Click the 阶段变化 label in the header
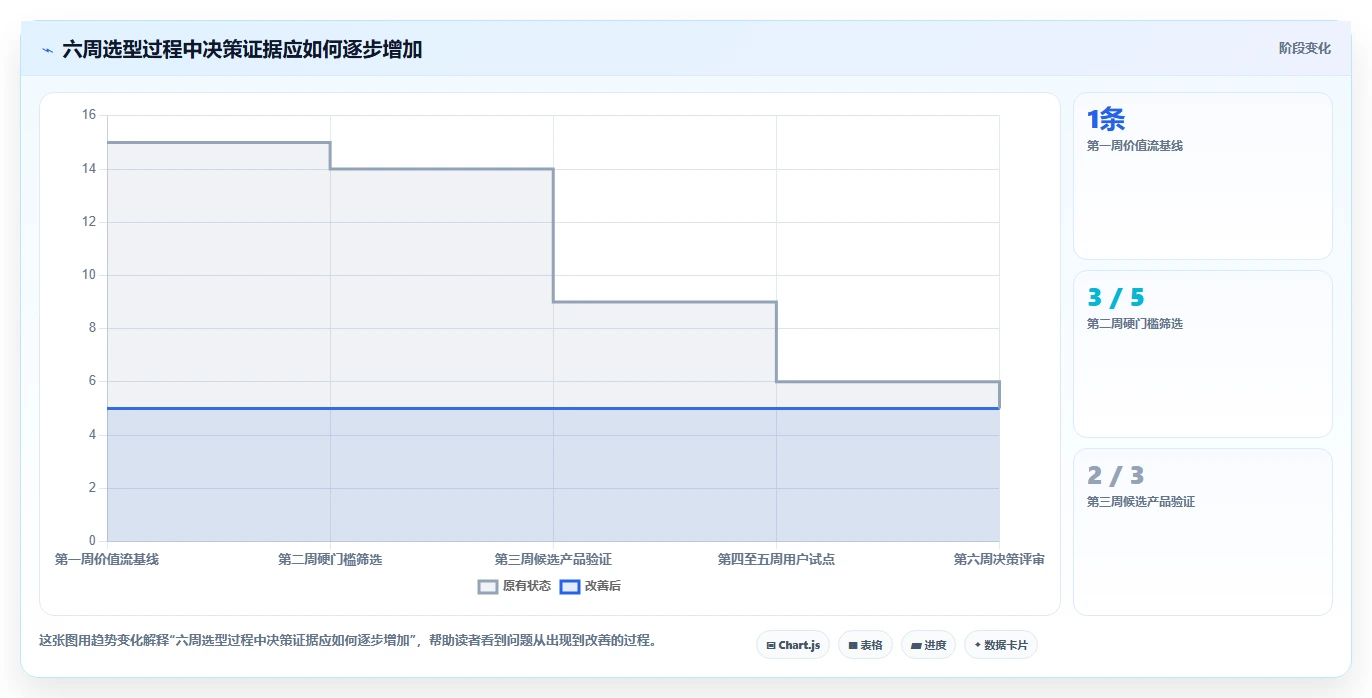Screen dimensions: 1372x698 (x=1304, y=48)
